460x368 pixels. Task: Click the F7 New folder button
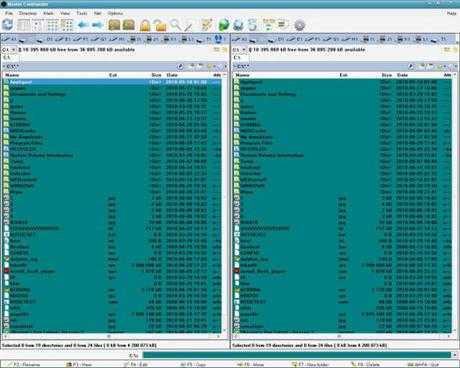pyautogui.click(x=310, y=365)
